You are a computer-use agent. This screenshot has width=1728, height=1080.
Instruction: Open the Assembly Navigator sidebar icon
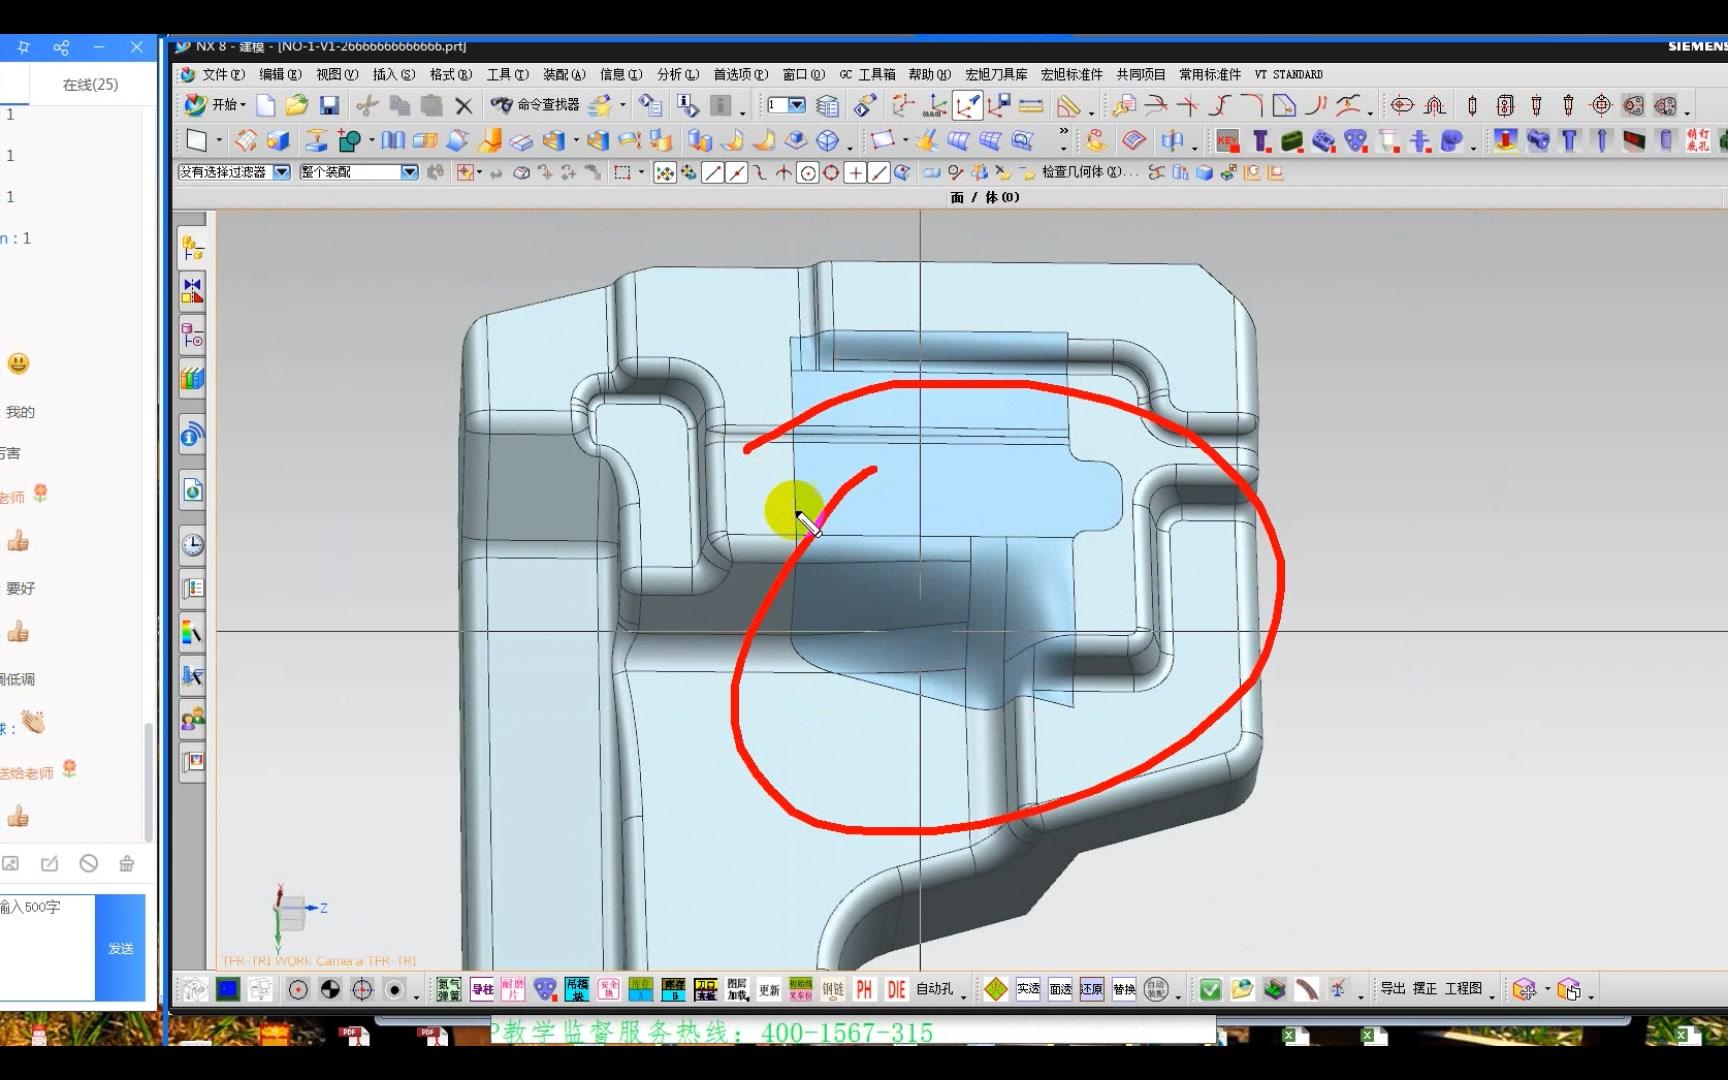(192, 248)
